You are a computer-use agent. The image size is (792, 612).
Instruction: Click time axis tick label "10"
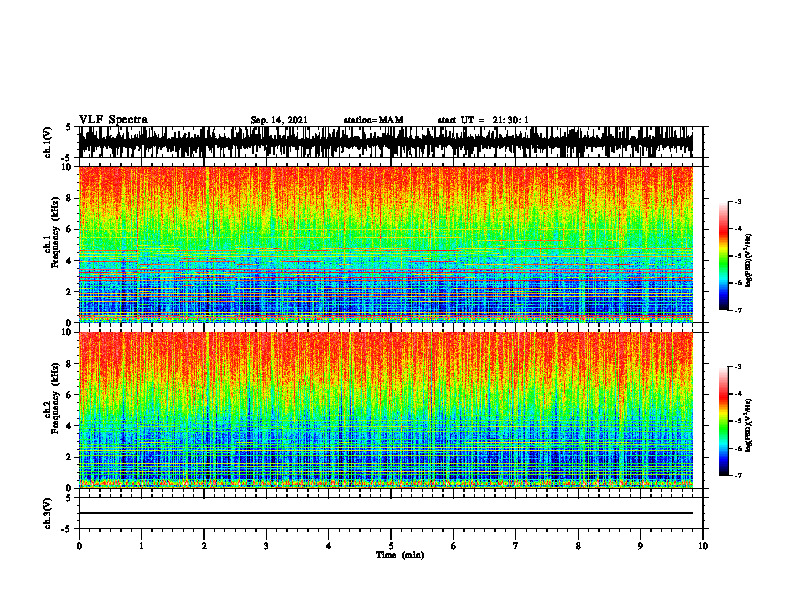click(x=703, y=546)
